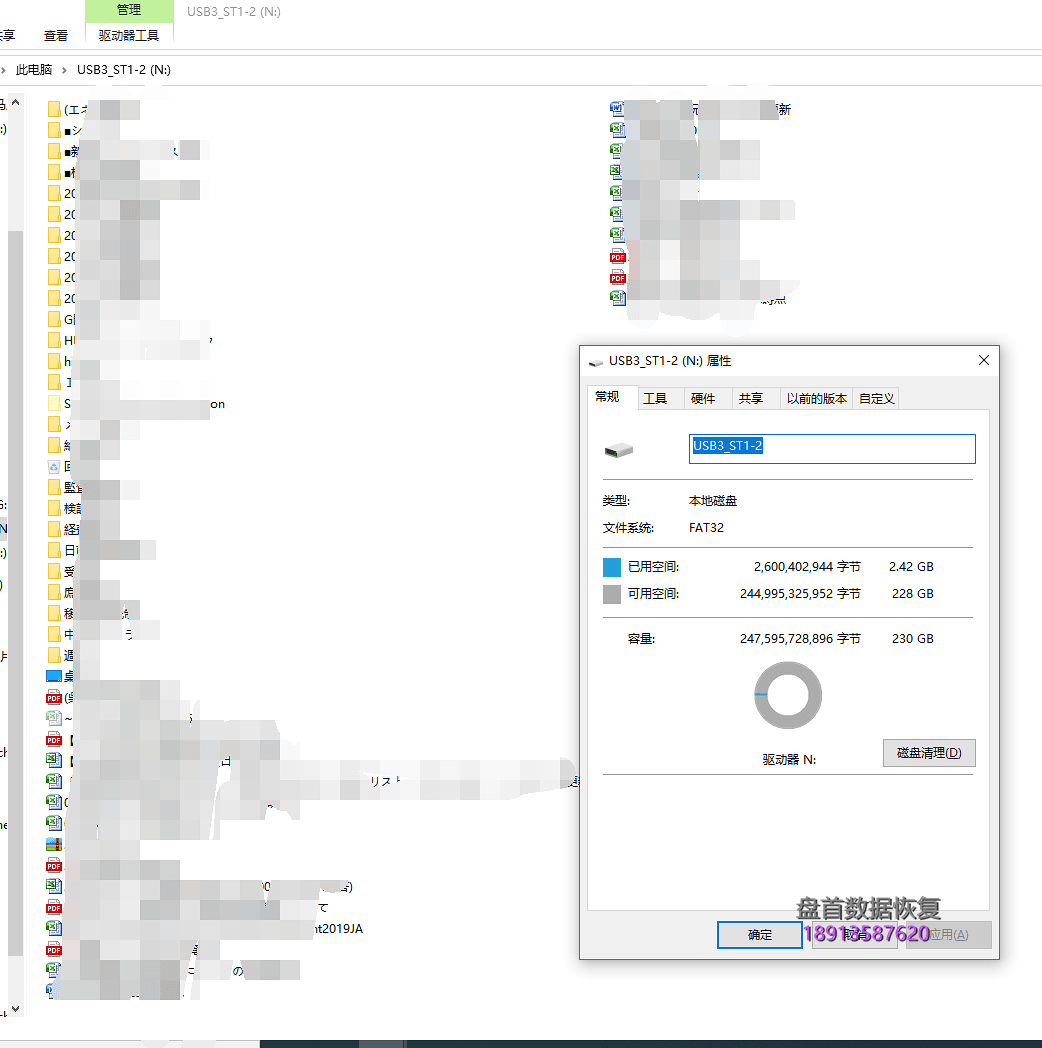Close the USB3_ST1-2 properties dialog
This screenshot has height=1048, width=1042.
tap(984, 360)
